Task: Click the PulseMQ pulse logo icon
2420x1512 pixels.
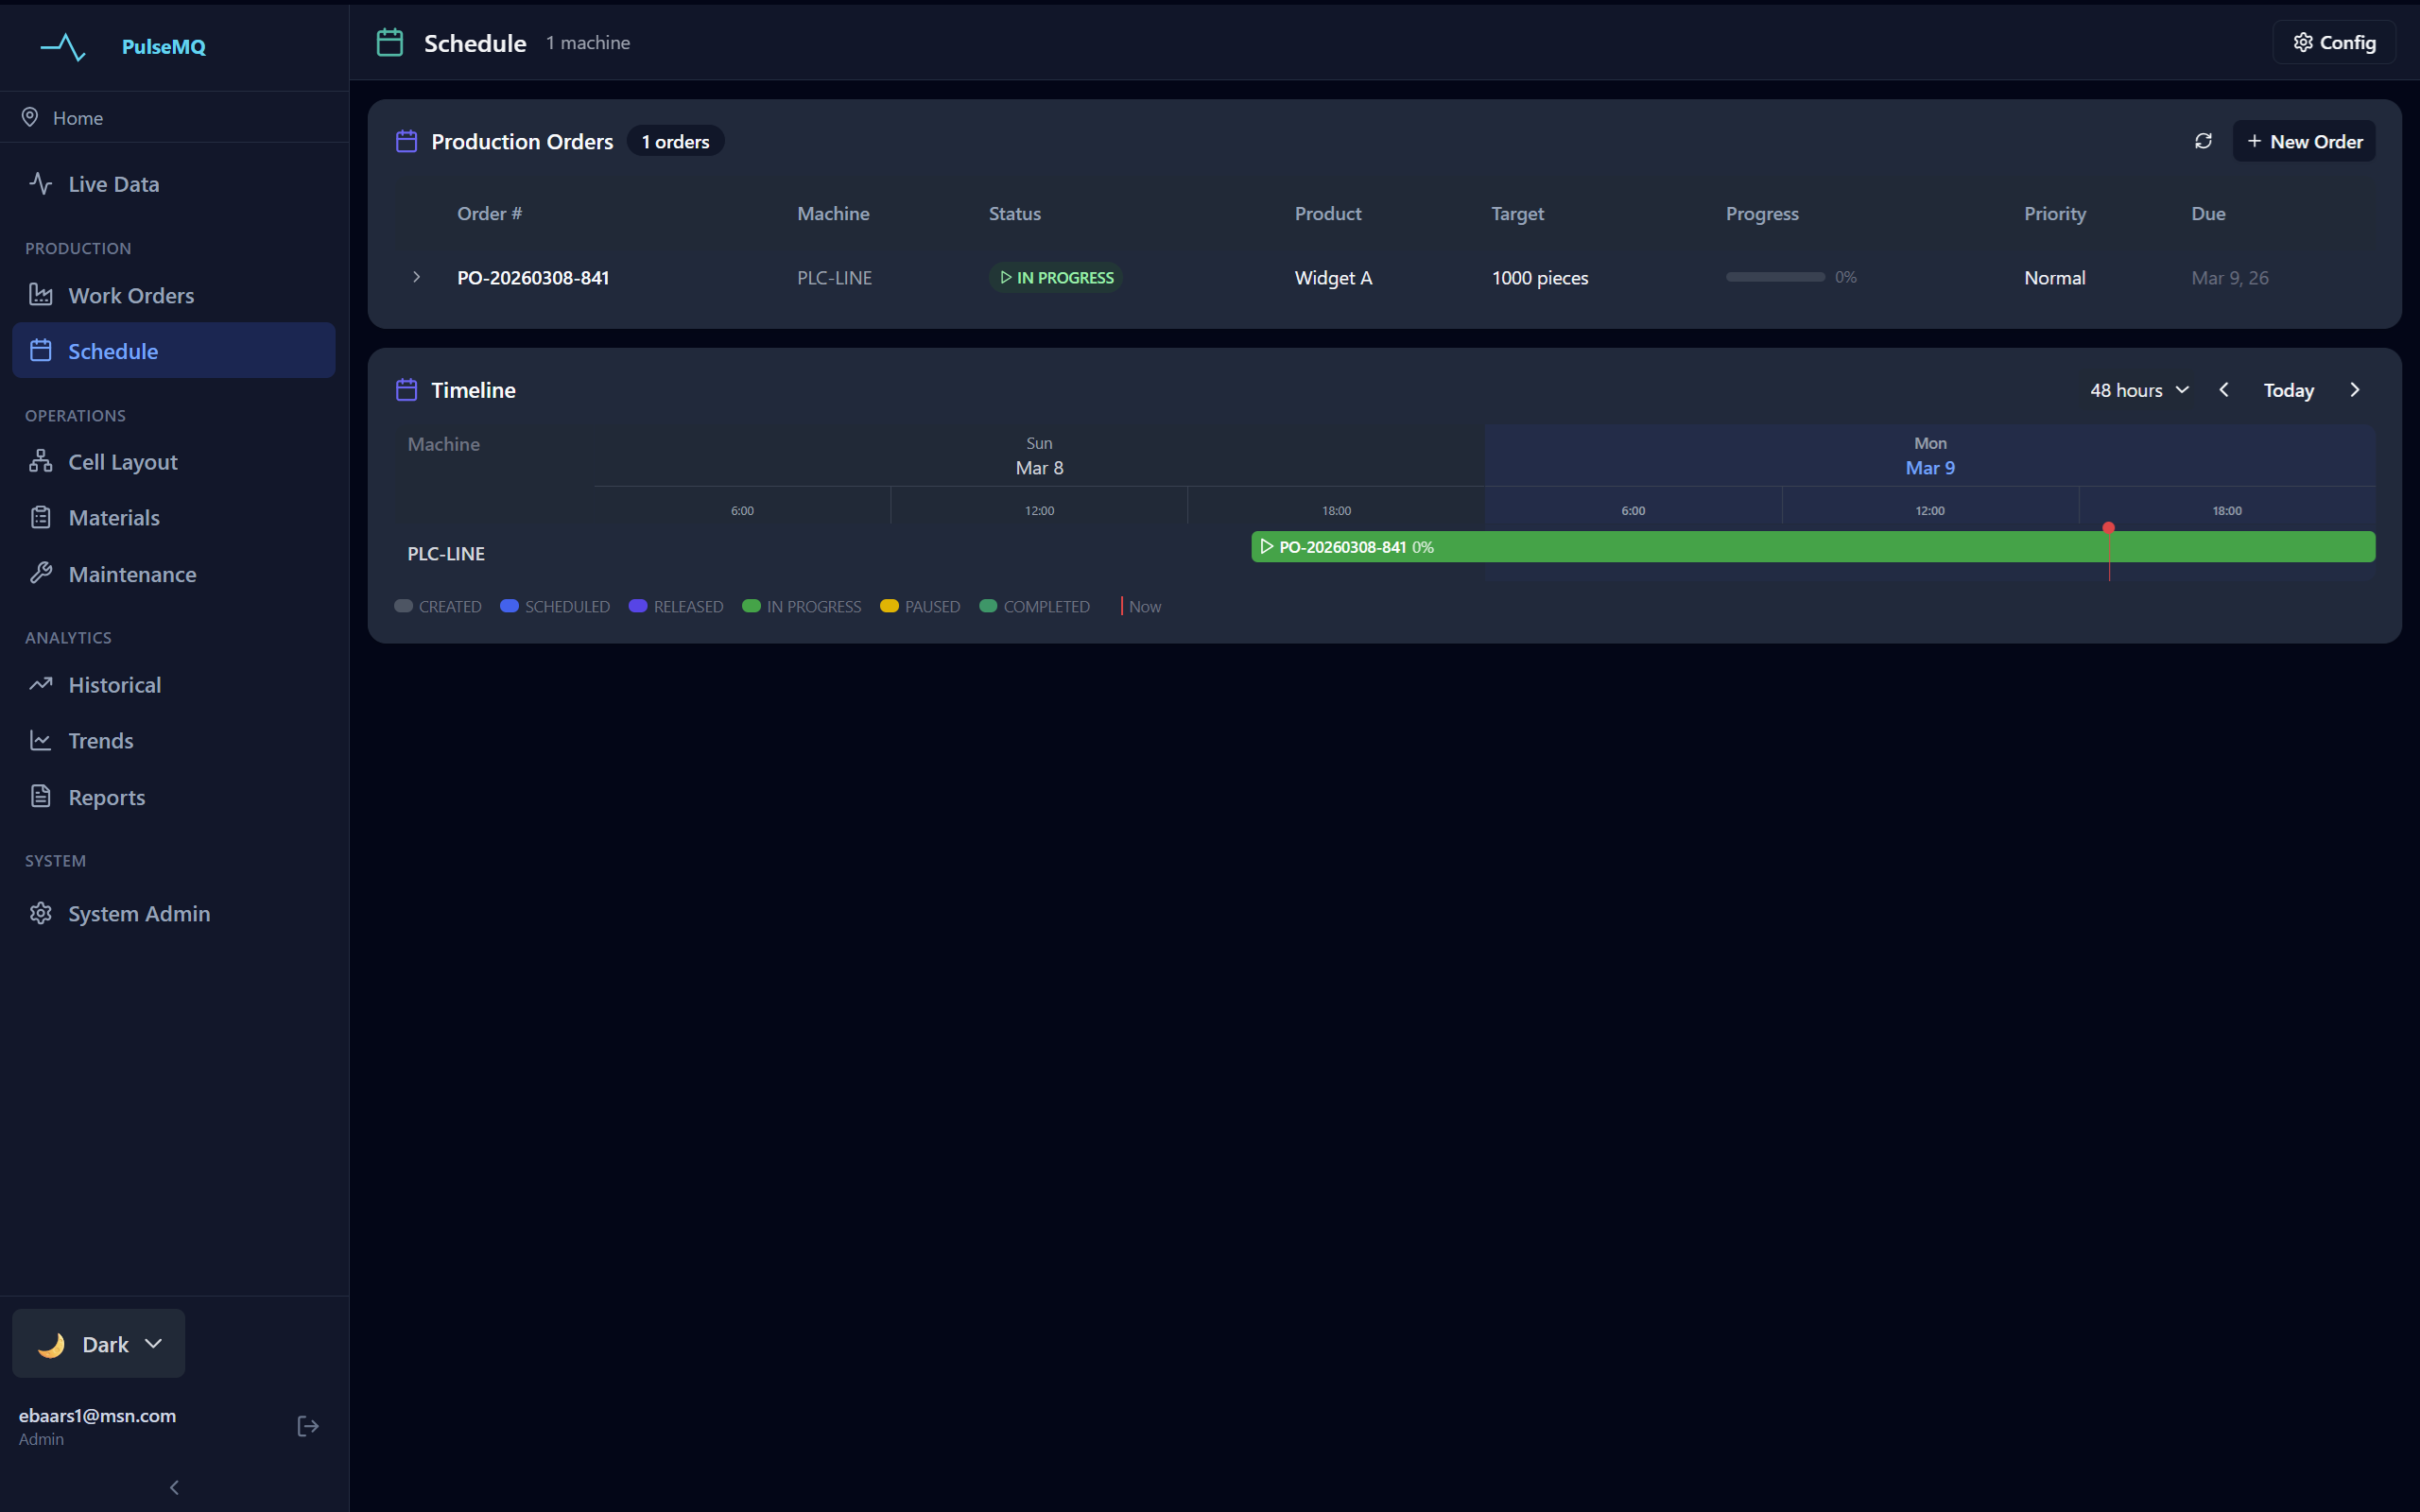Action: (62, 46)
